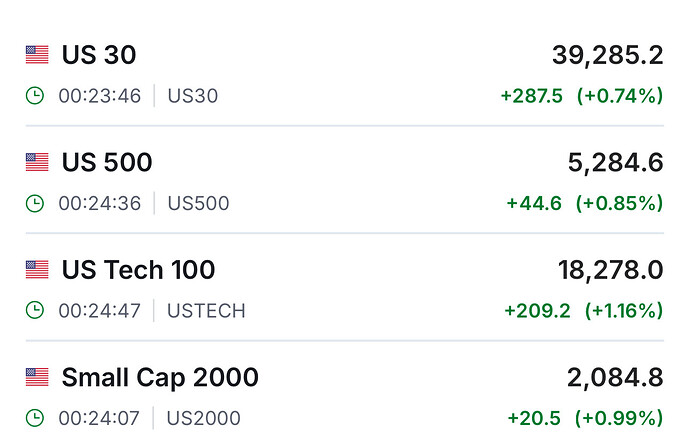Click the US flag beside Small Cap 2000

click(37, 377)
